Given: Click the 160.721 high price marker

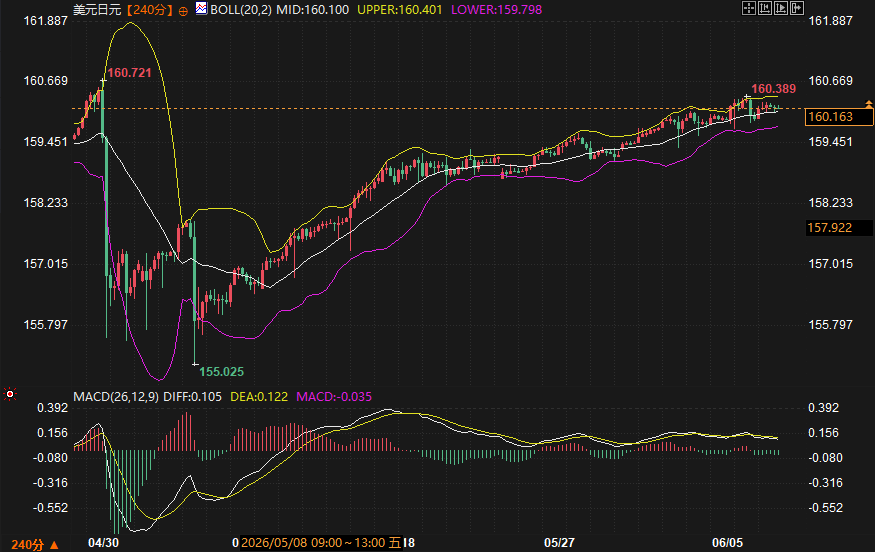Looking at the screenshot, I should [x=129, y=73].
